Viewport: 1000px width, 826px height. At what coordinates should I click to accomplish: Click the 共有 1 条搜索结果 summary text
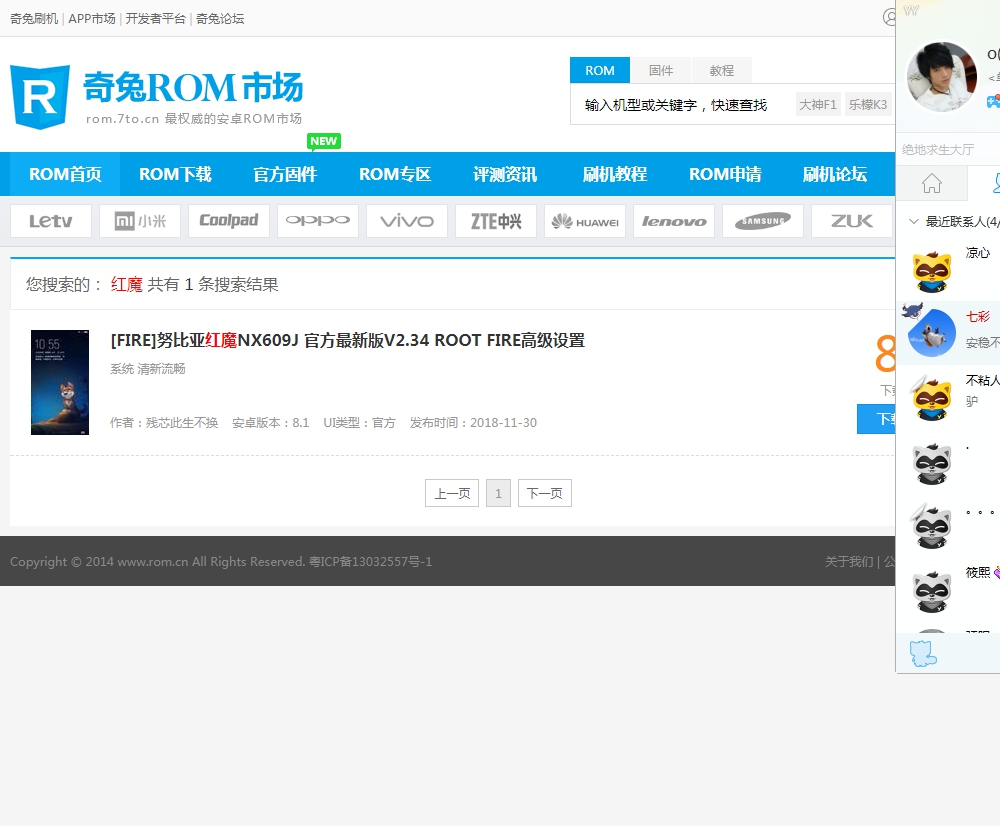(213, 284)
